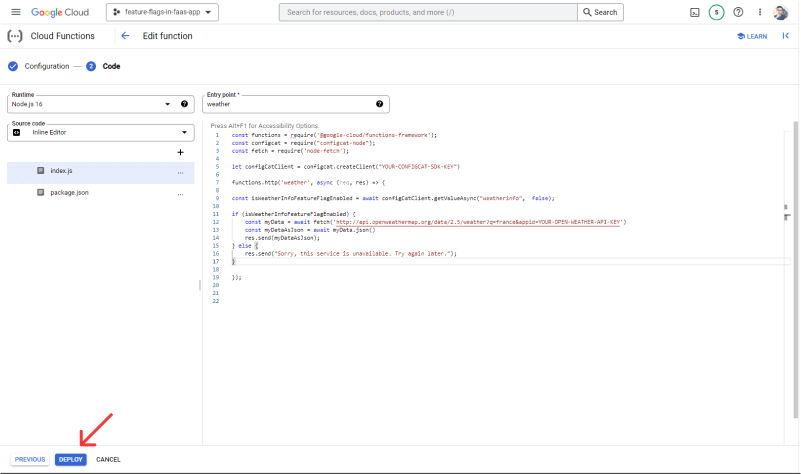801x474 pixels.
Task: Open the three-dot settings menu in header
Action: tap(760, 12)
